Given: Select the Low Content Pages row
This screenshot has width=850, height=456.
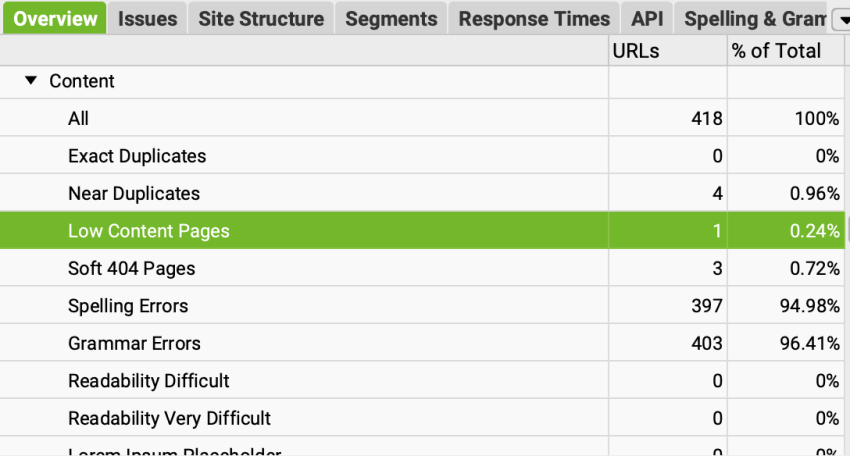Looking at the screenshot, I should 149,231.
